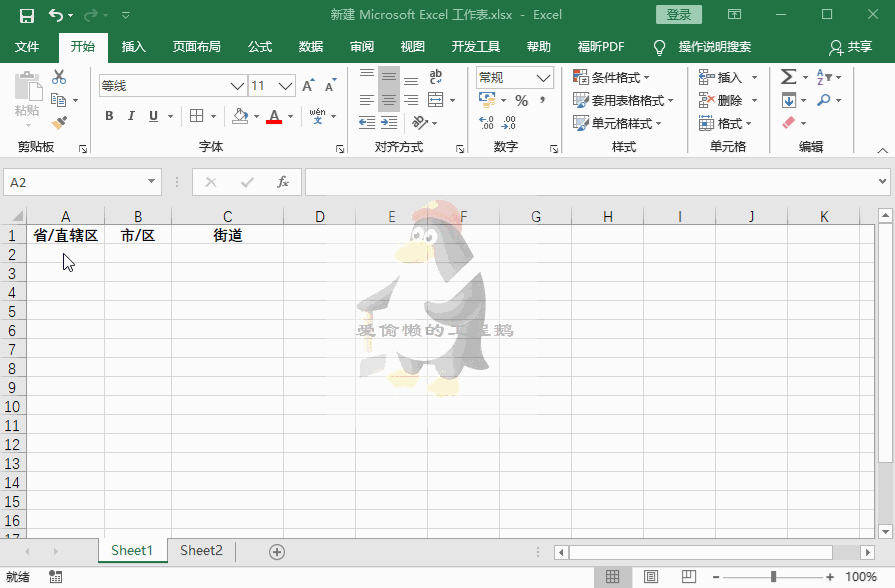Image resolution: width=895 pixels, height=588 pixels.
Task: Click the Comma Style icon
Action: click(542, 100)
